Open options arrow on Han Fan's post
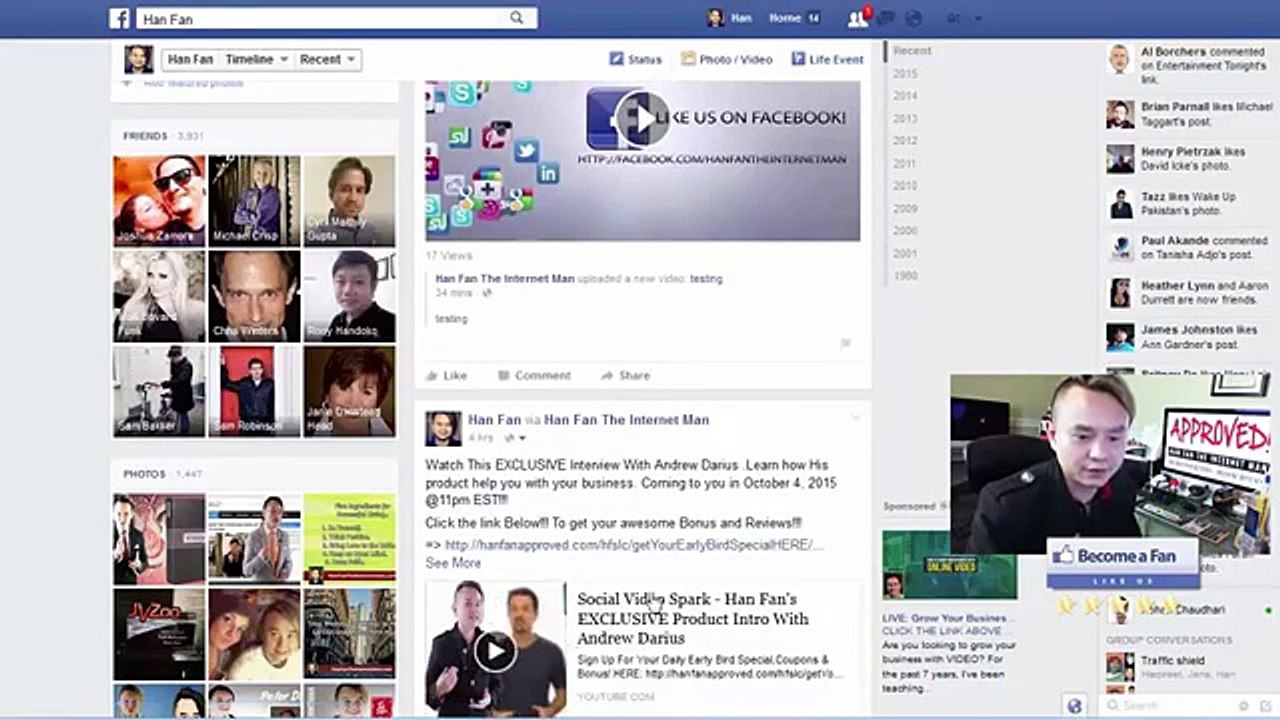Screen dimensions: 1280x720 855,418
